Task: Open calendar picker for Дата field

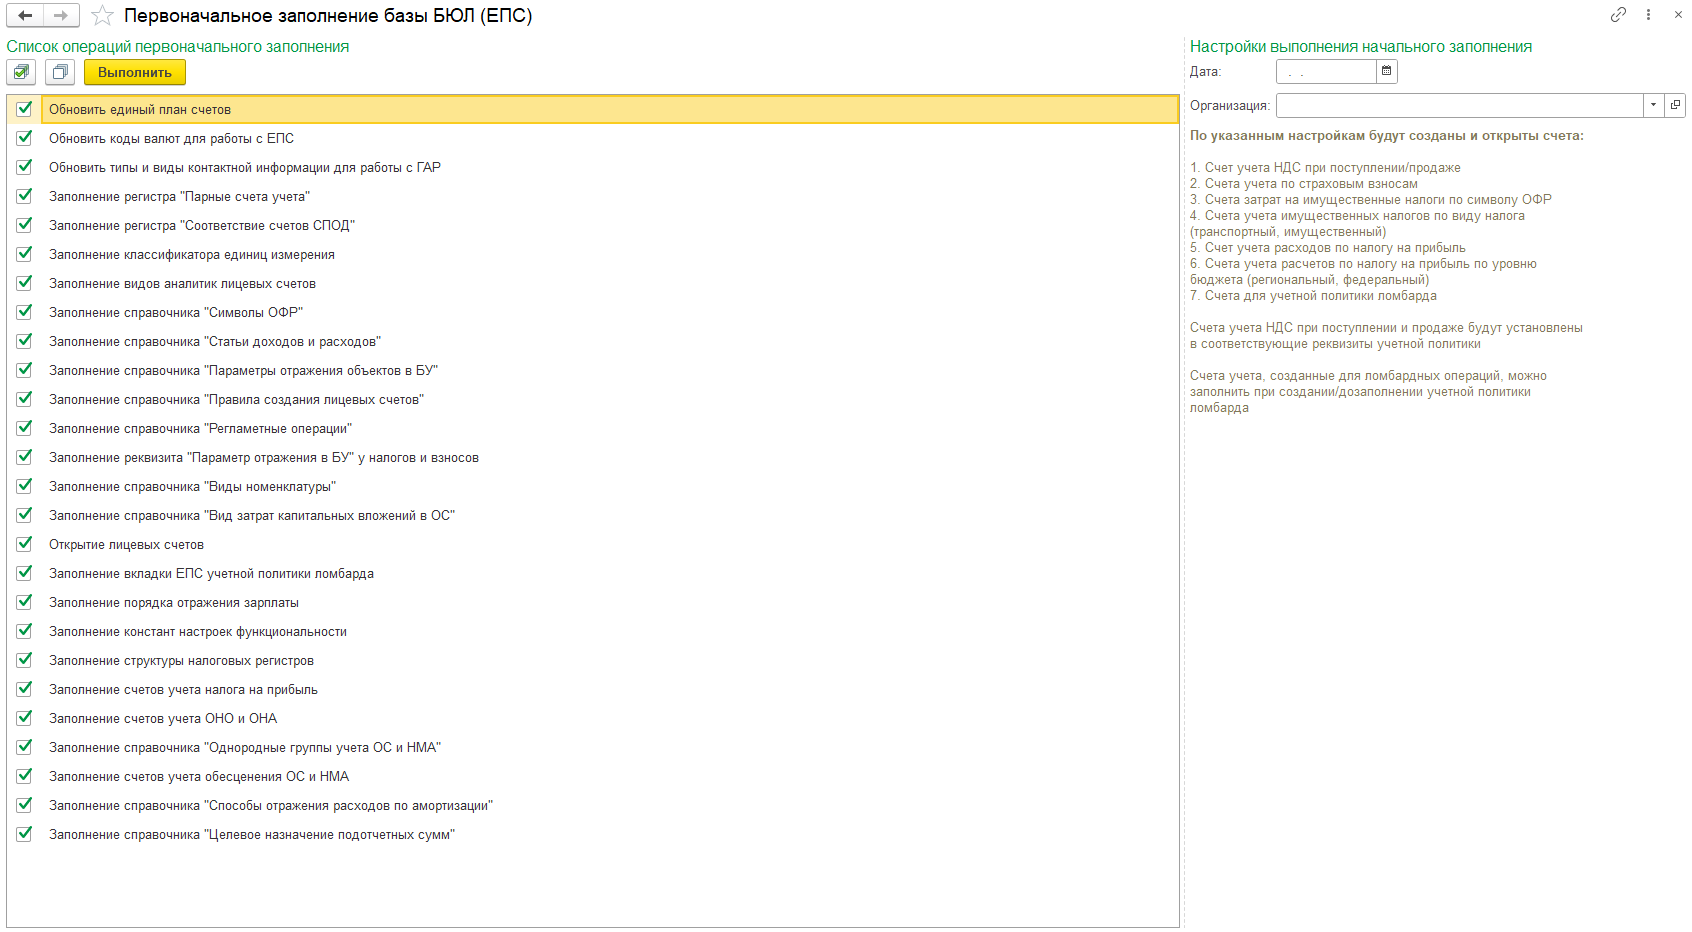Action: [x=1386, y=71]
